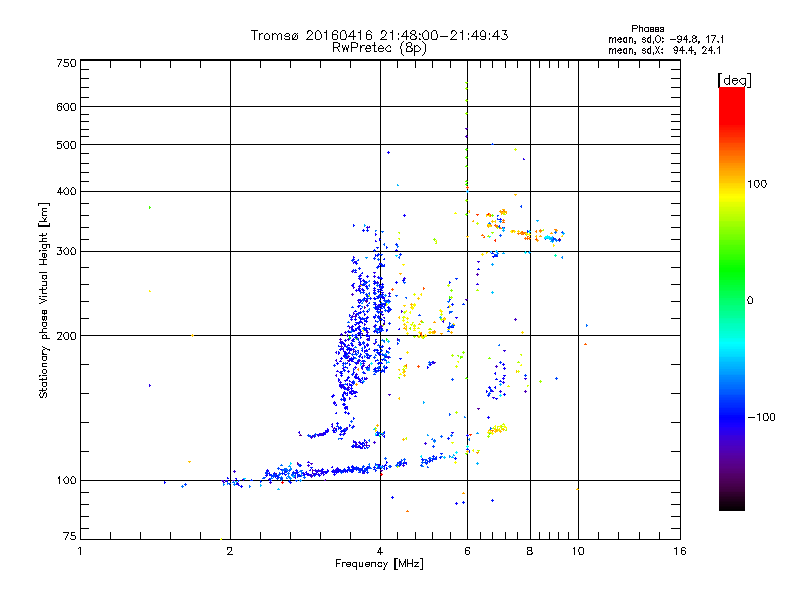This screenshot has width=800, height=600.
Task: Click the '[deg]' colorbar unit label
Action: click(x=734, y=80)
